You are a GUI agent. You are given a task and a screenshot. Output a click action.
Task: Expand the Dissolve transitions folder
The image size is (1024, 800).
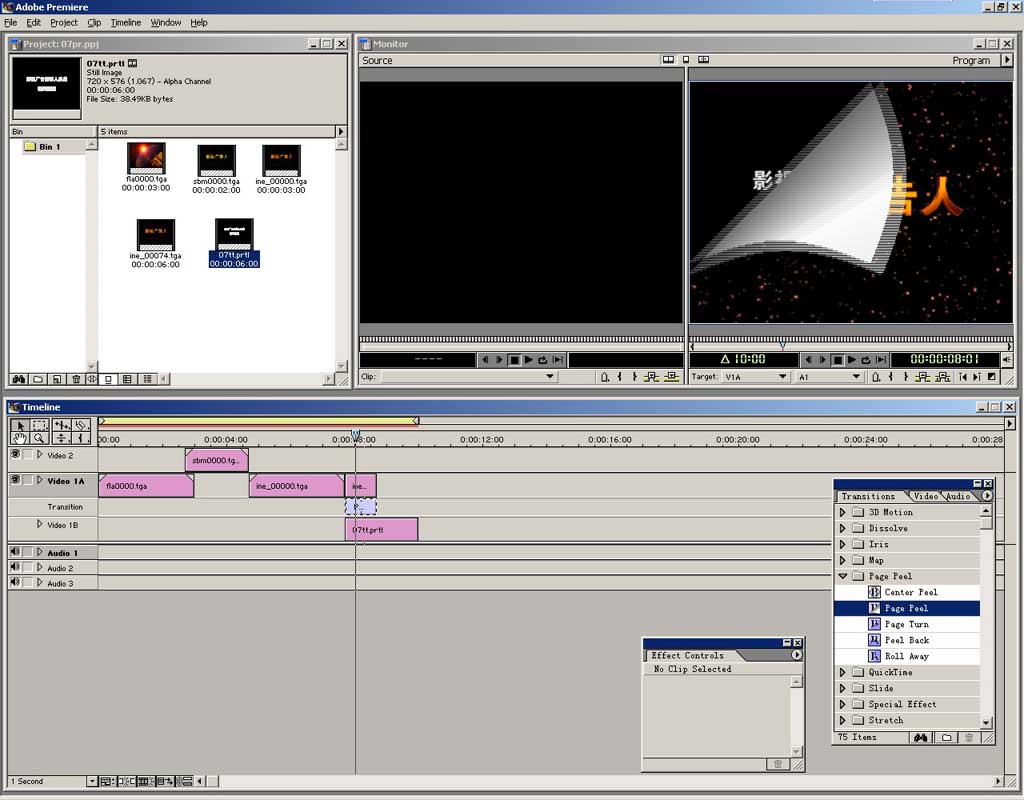tap(842, 528)
